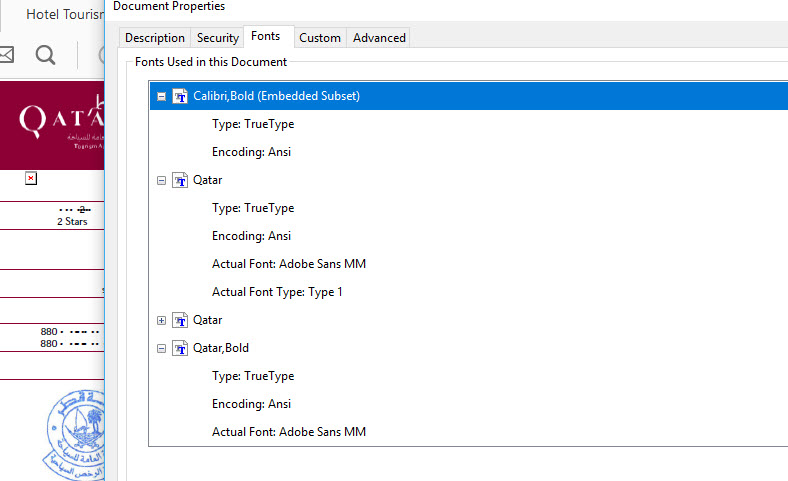Screen dimensions: 788x481
Task: Switch to the Security tab
Action: pyautogui.click(x=218, y=38)
